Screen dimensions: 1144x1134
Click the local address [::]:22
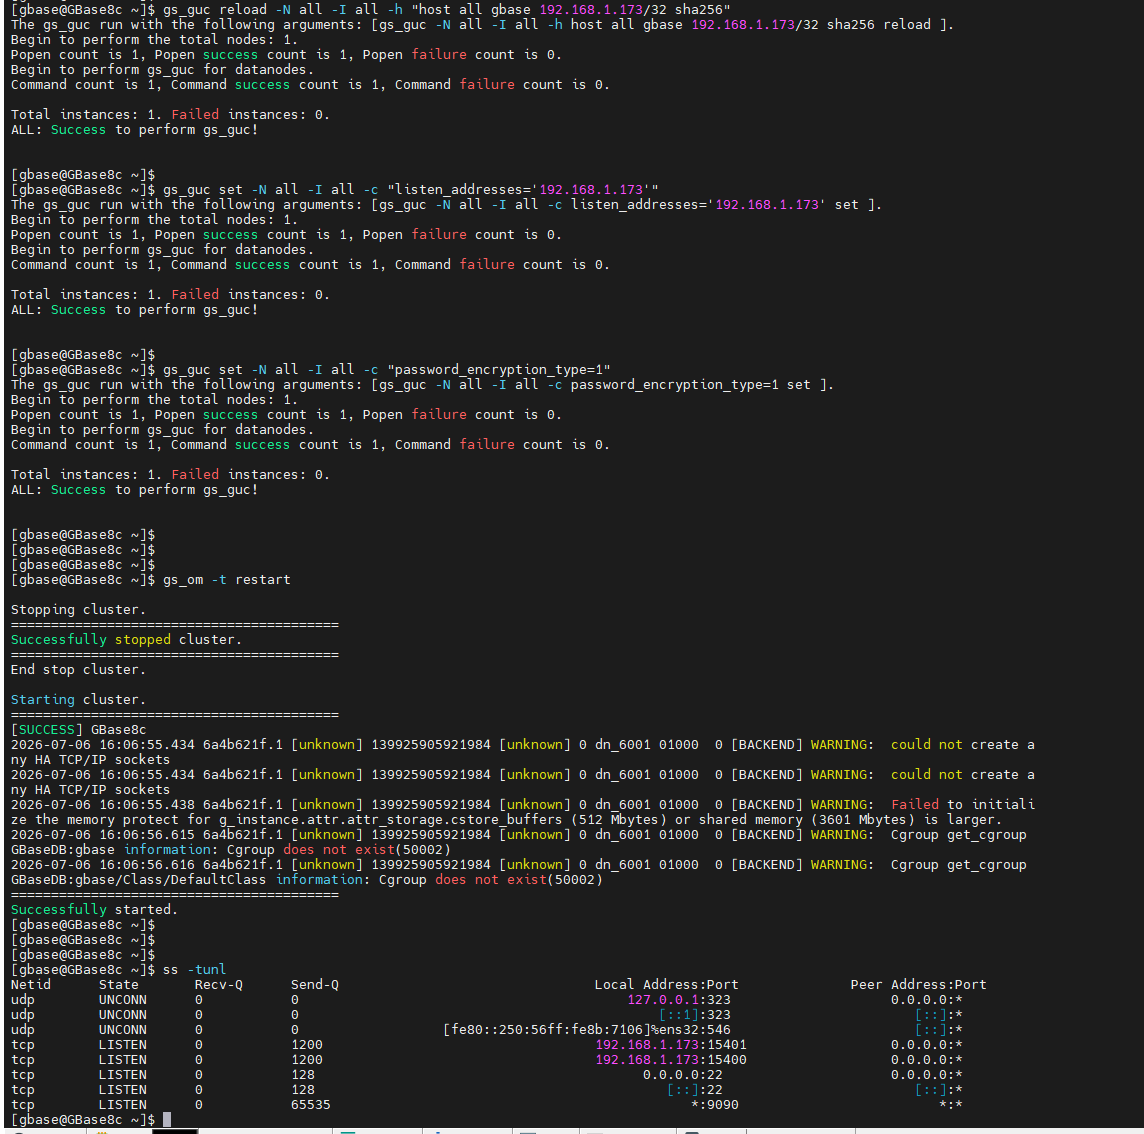click(695, 1090)
